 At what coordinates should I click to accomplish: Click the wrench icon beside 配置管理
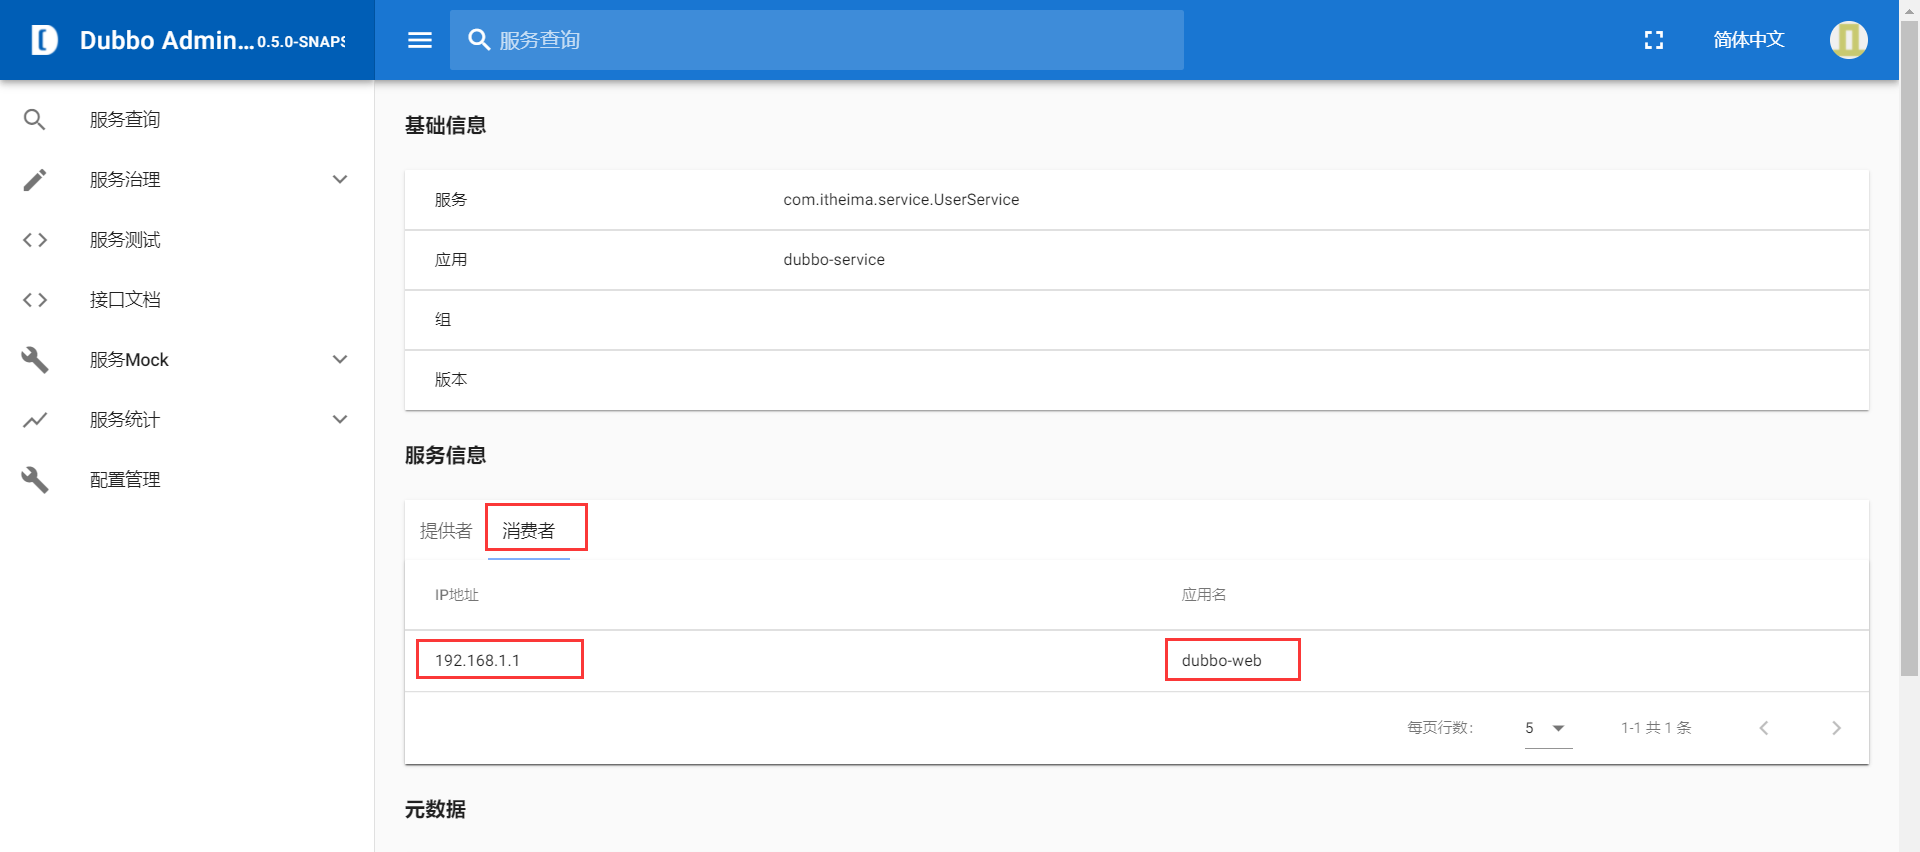pyautogui.click(x=35, y=480)
